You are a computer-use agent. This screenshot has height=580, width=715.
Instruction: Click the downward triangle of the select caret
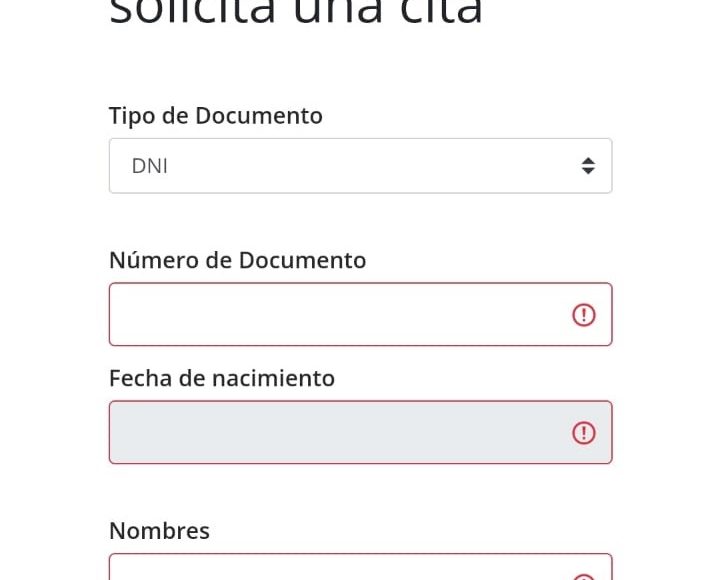coord(588,171)
